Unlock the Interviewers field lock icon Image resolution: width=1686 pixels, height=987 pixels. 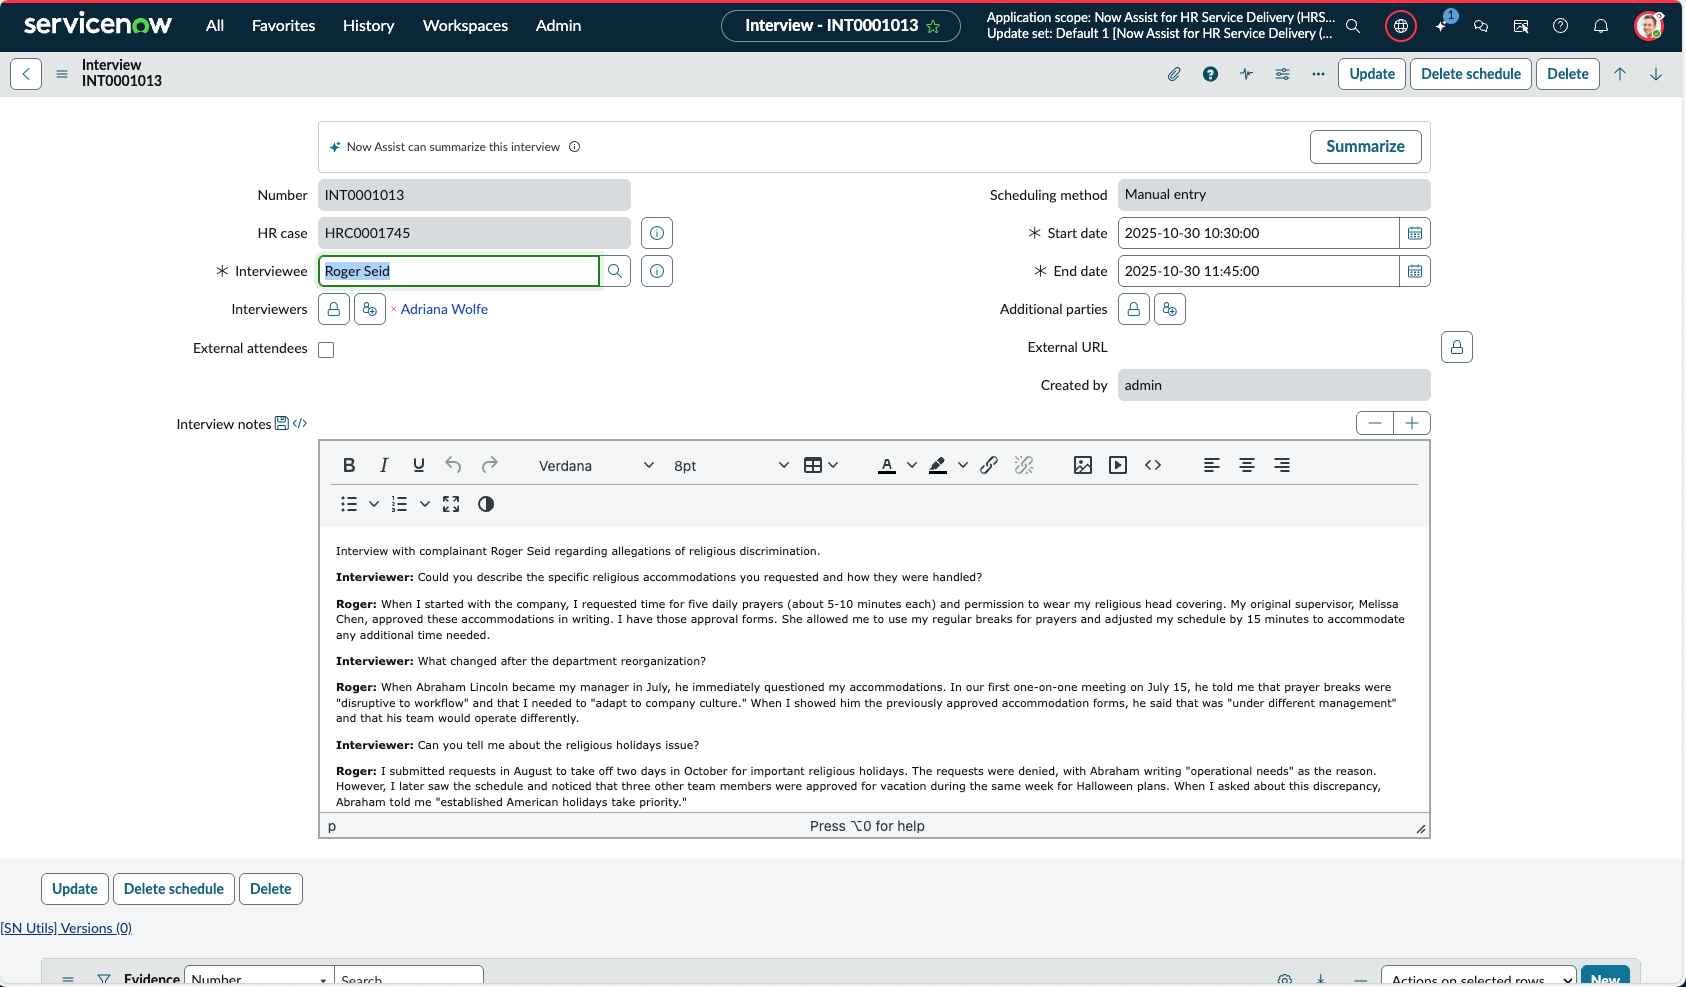(x=334, y=309)
